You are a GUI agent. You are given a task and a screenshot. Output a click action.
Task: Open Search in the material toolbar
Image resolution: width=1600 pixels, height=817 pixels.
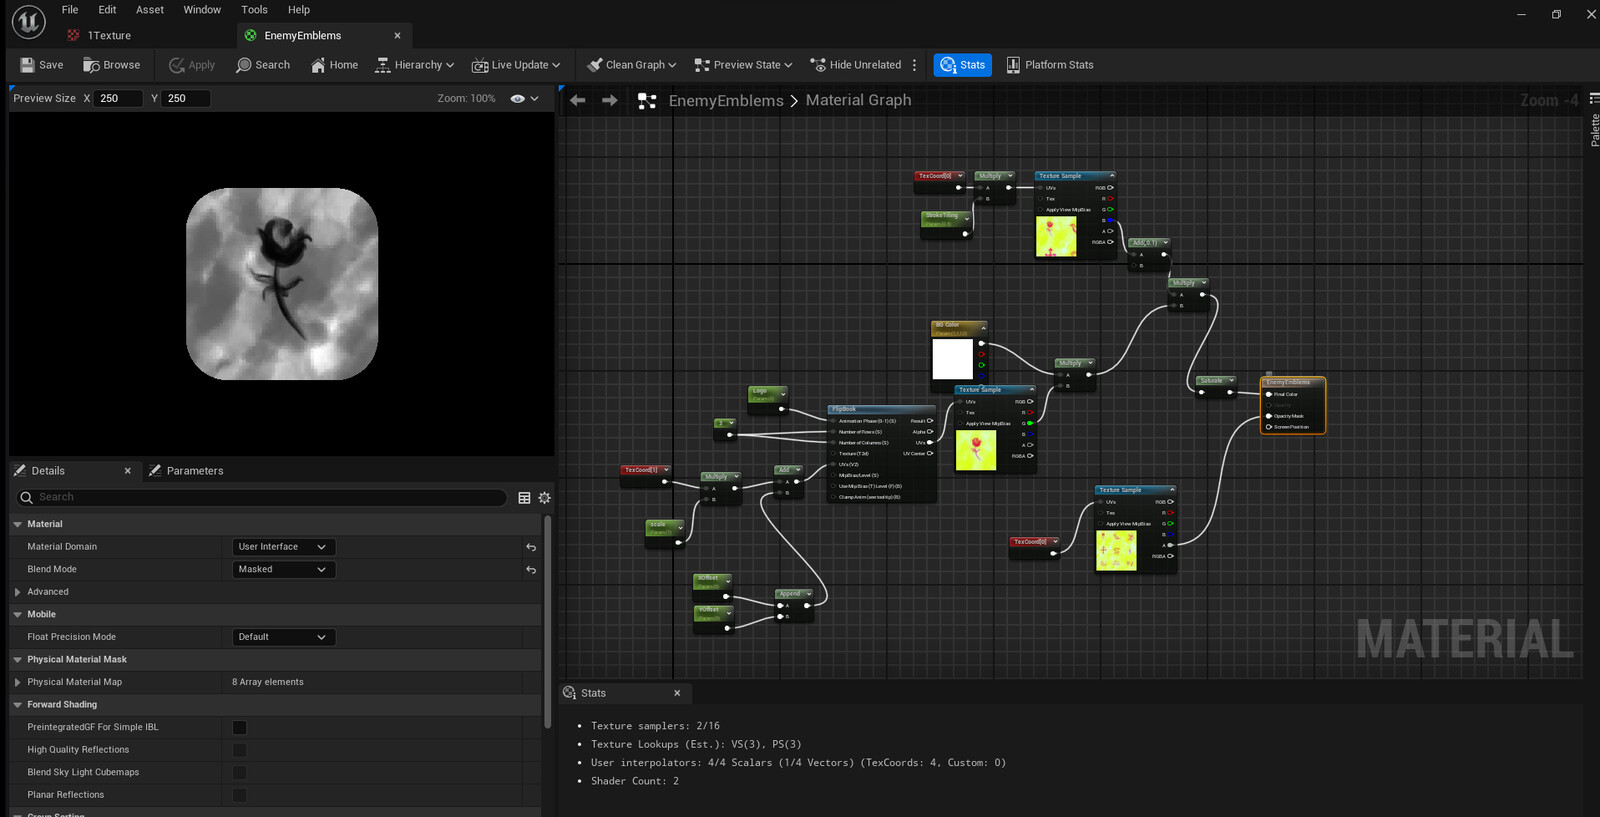(263, 65)
